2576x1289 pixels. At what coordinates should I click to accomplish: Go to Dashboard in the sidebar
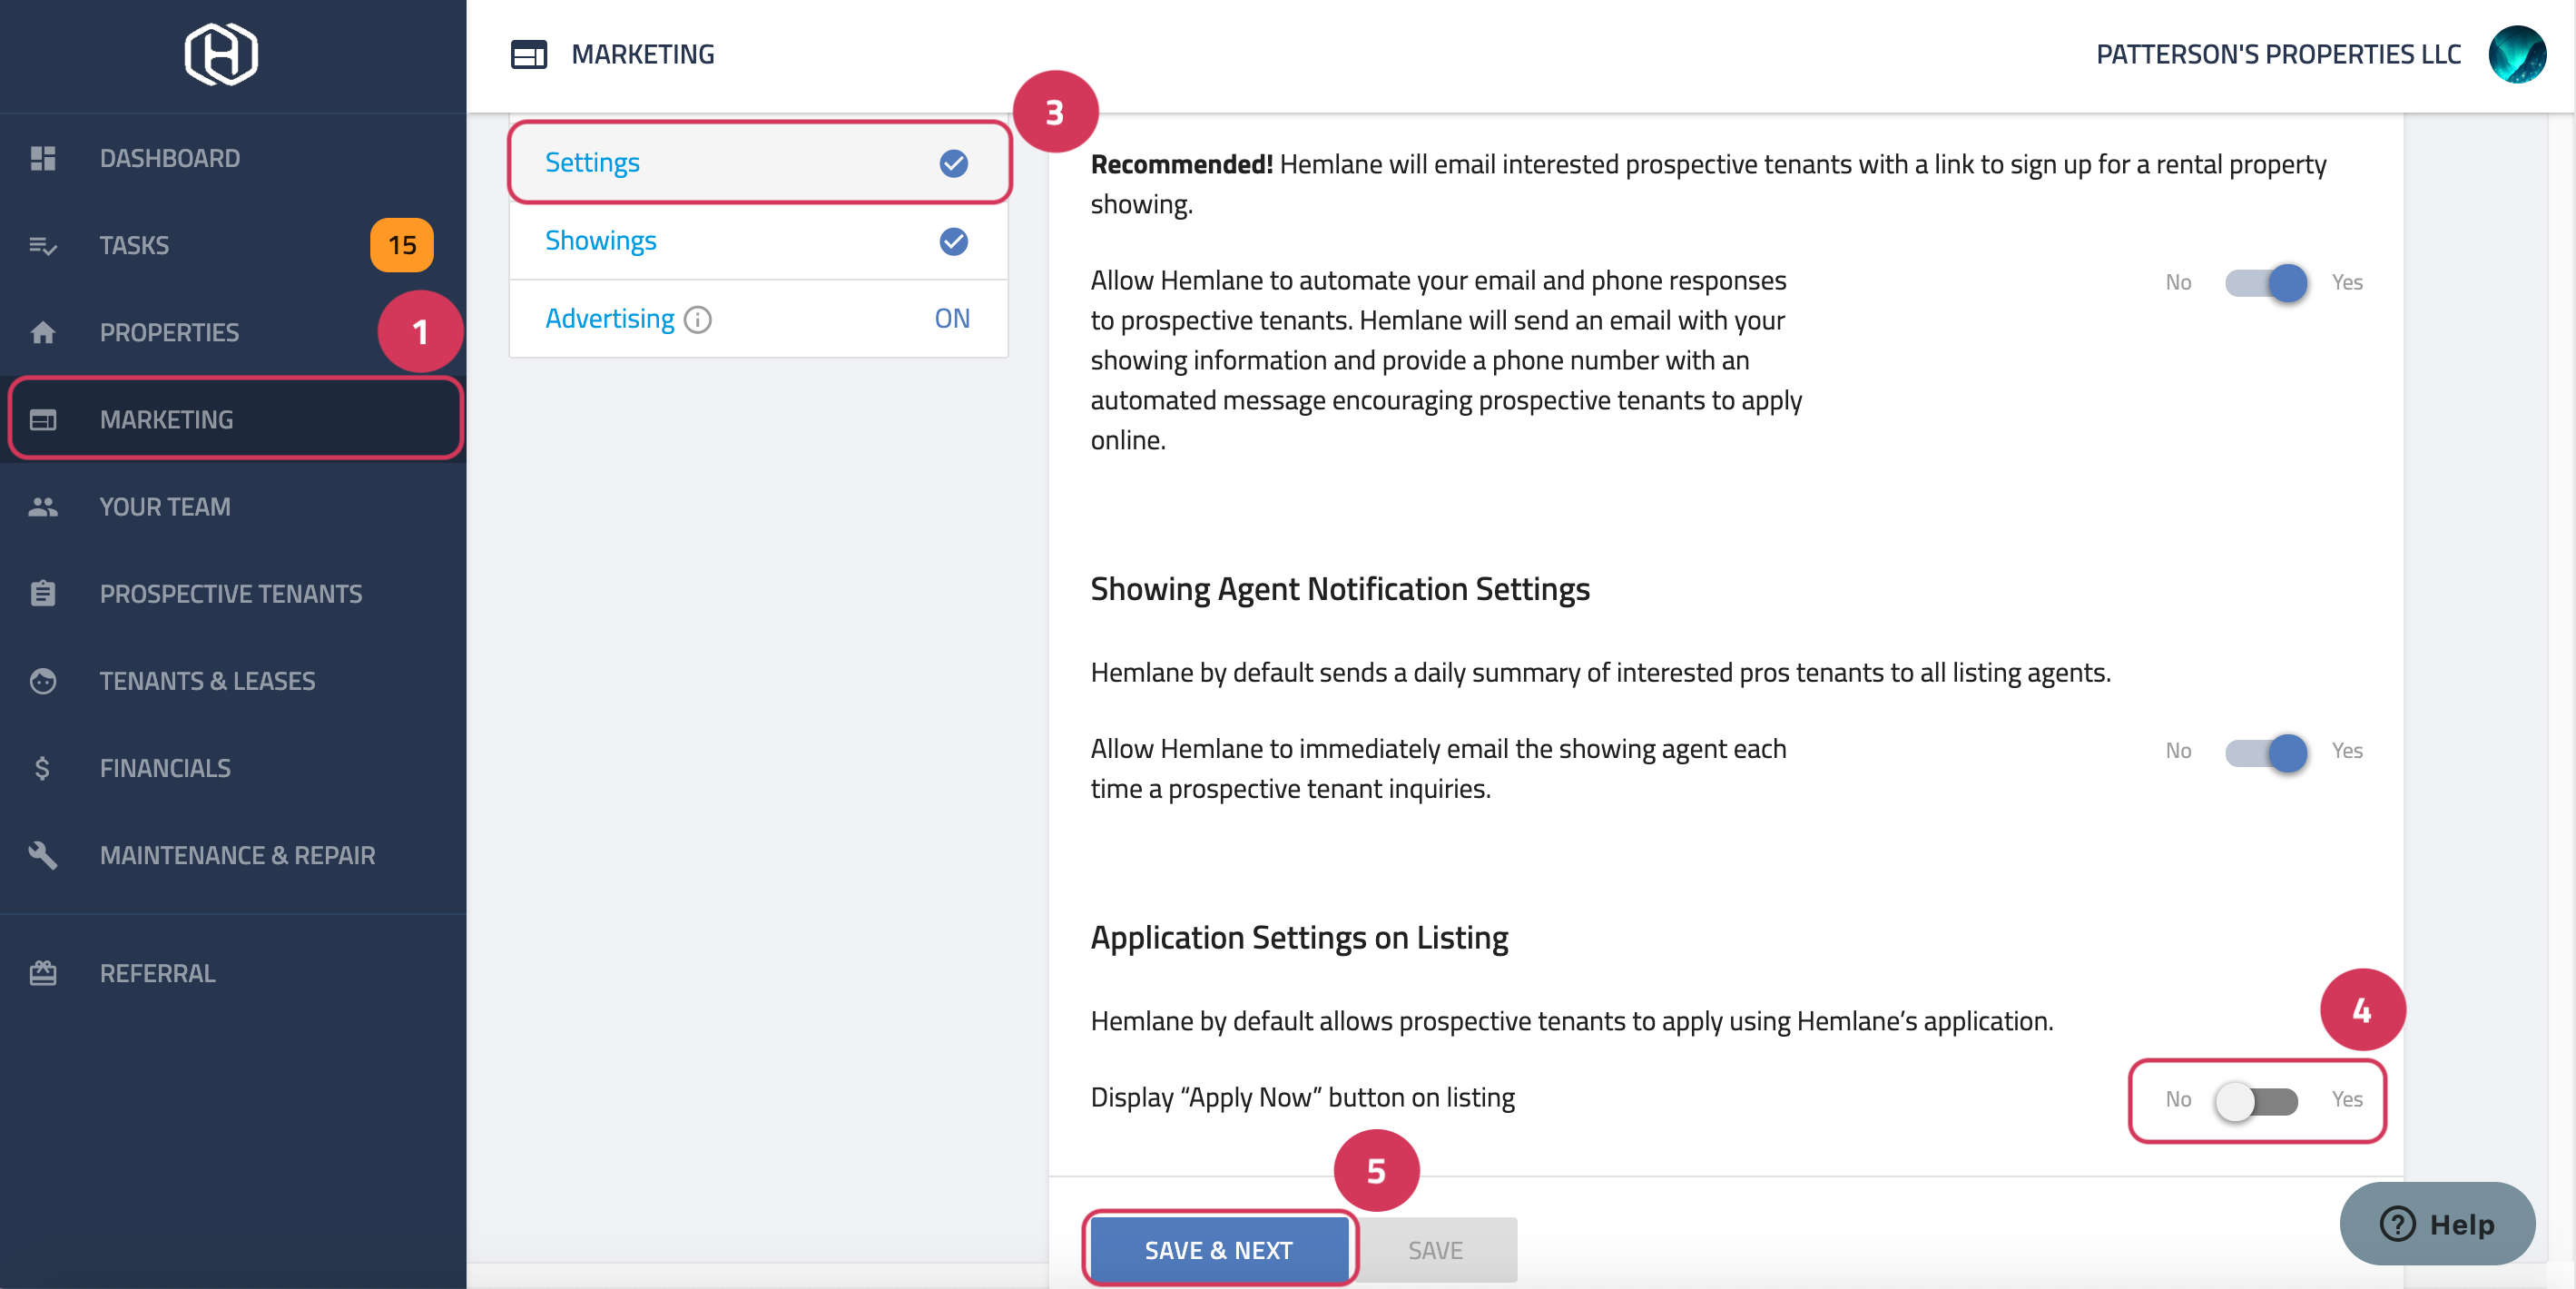(233, 158)
